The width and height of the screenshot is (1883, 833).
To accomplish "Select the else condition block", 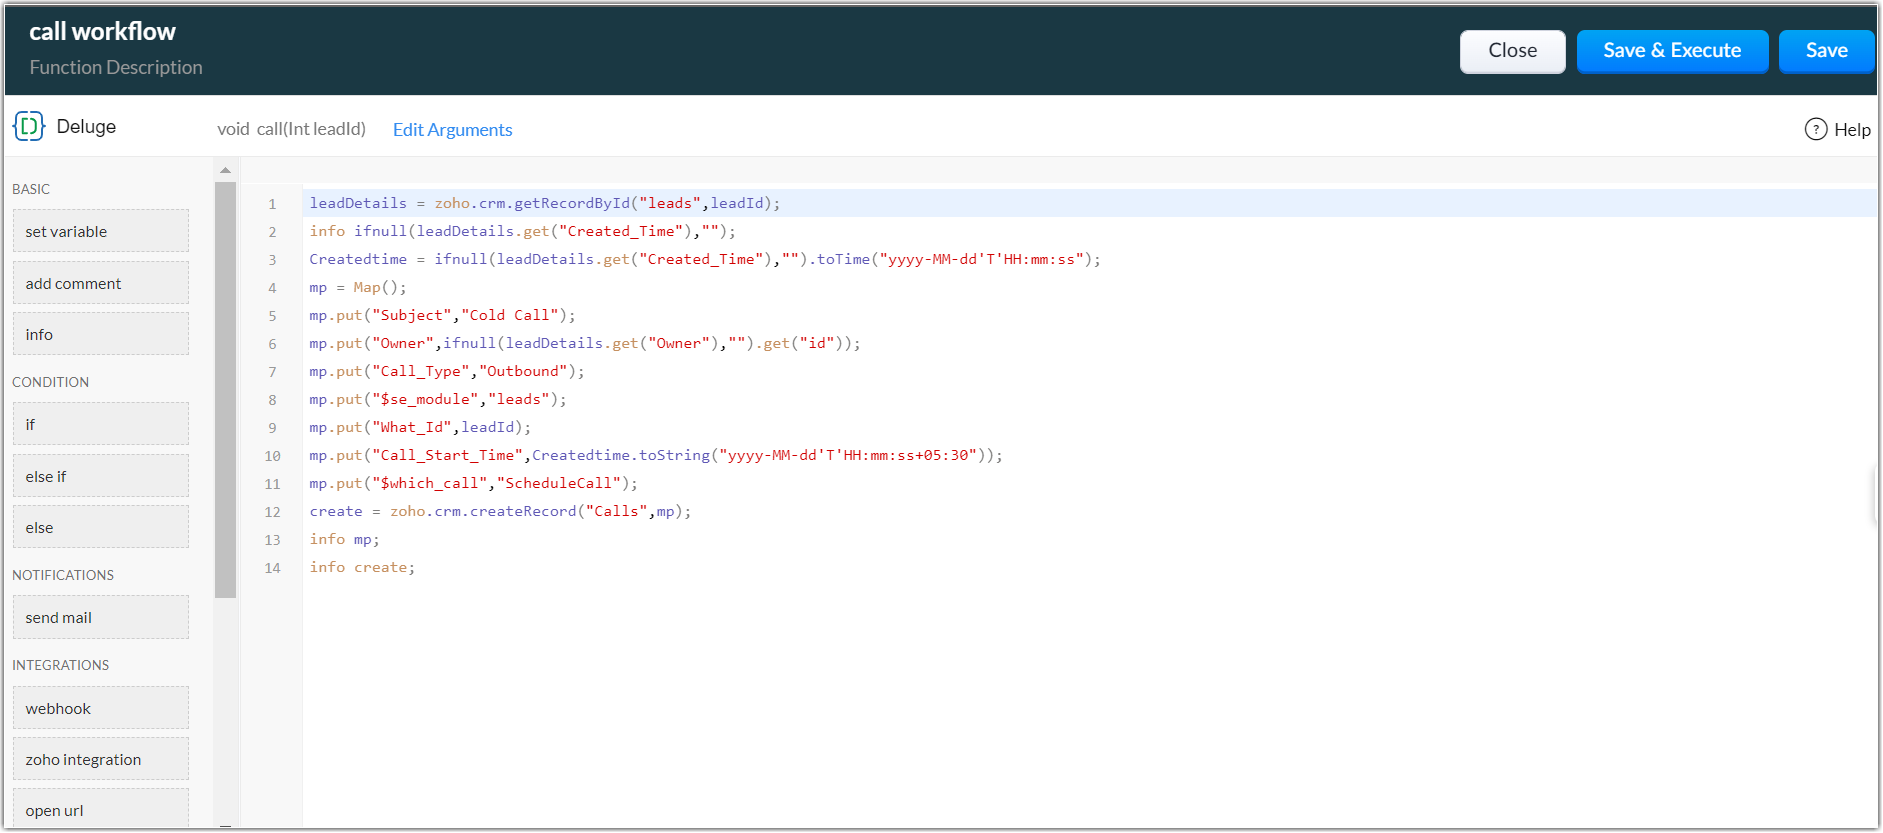I will click(101, 527).
